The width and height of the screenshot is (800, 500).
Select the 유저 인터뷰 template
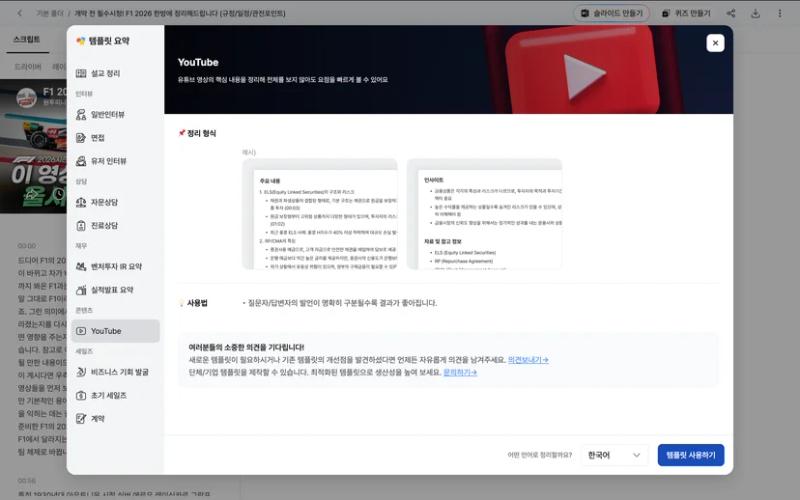point(115,161)
